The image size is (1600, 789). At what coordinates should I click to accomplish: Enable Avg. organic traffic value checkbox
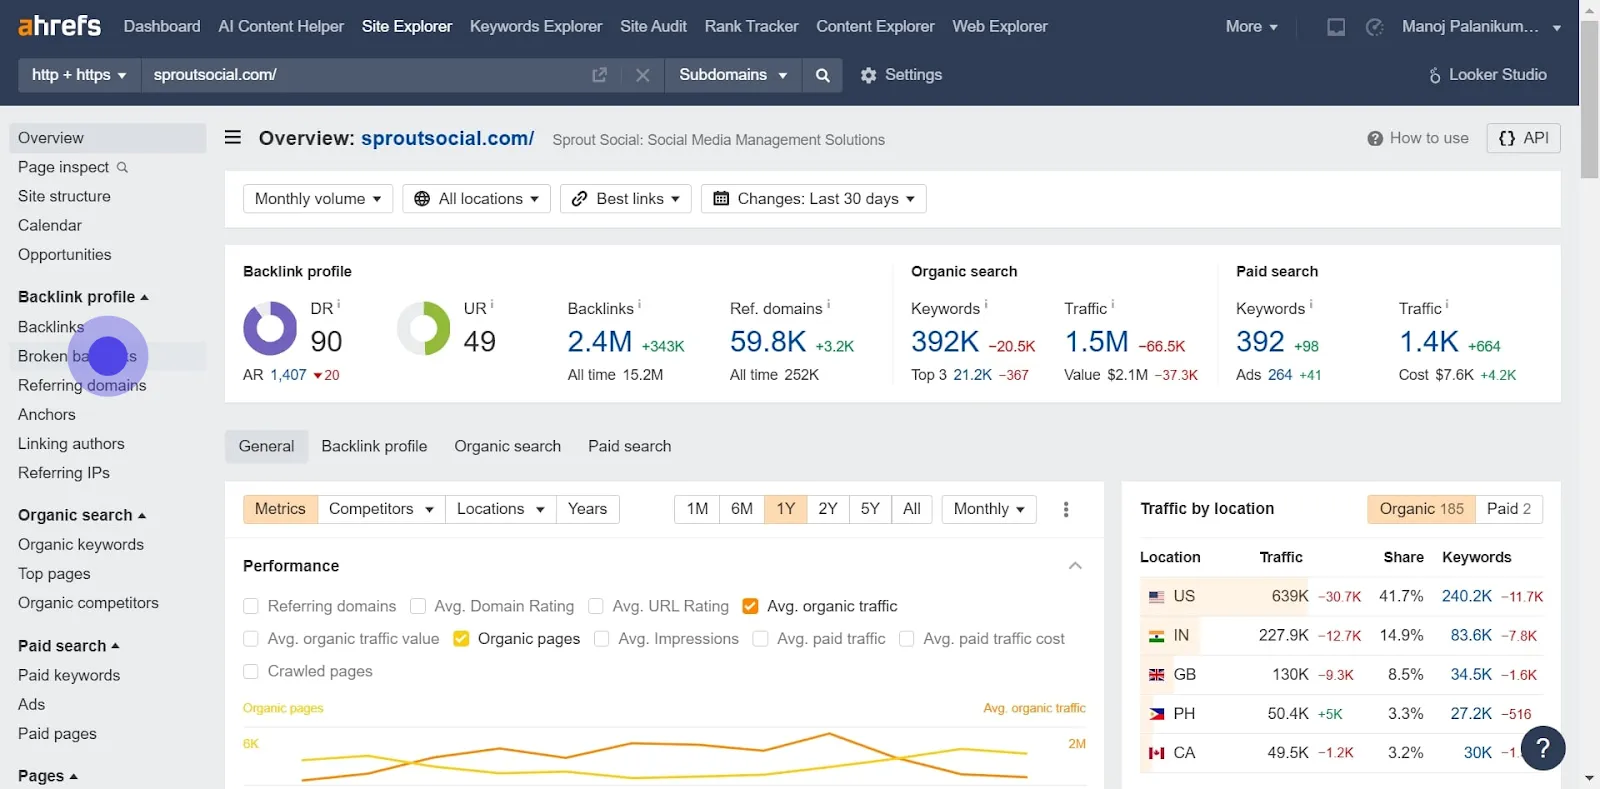(251, 639)
